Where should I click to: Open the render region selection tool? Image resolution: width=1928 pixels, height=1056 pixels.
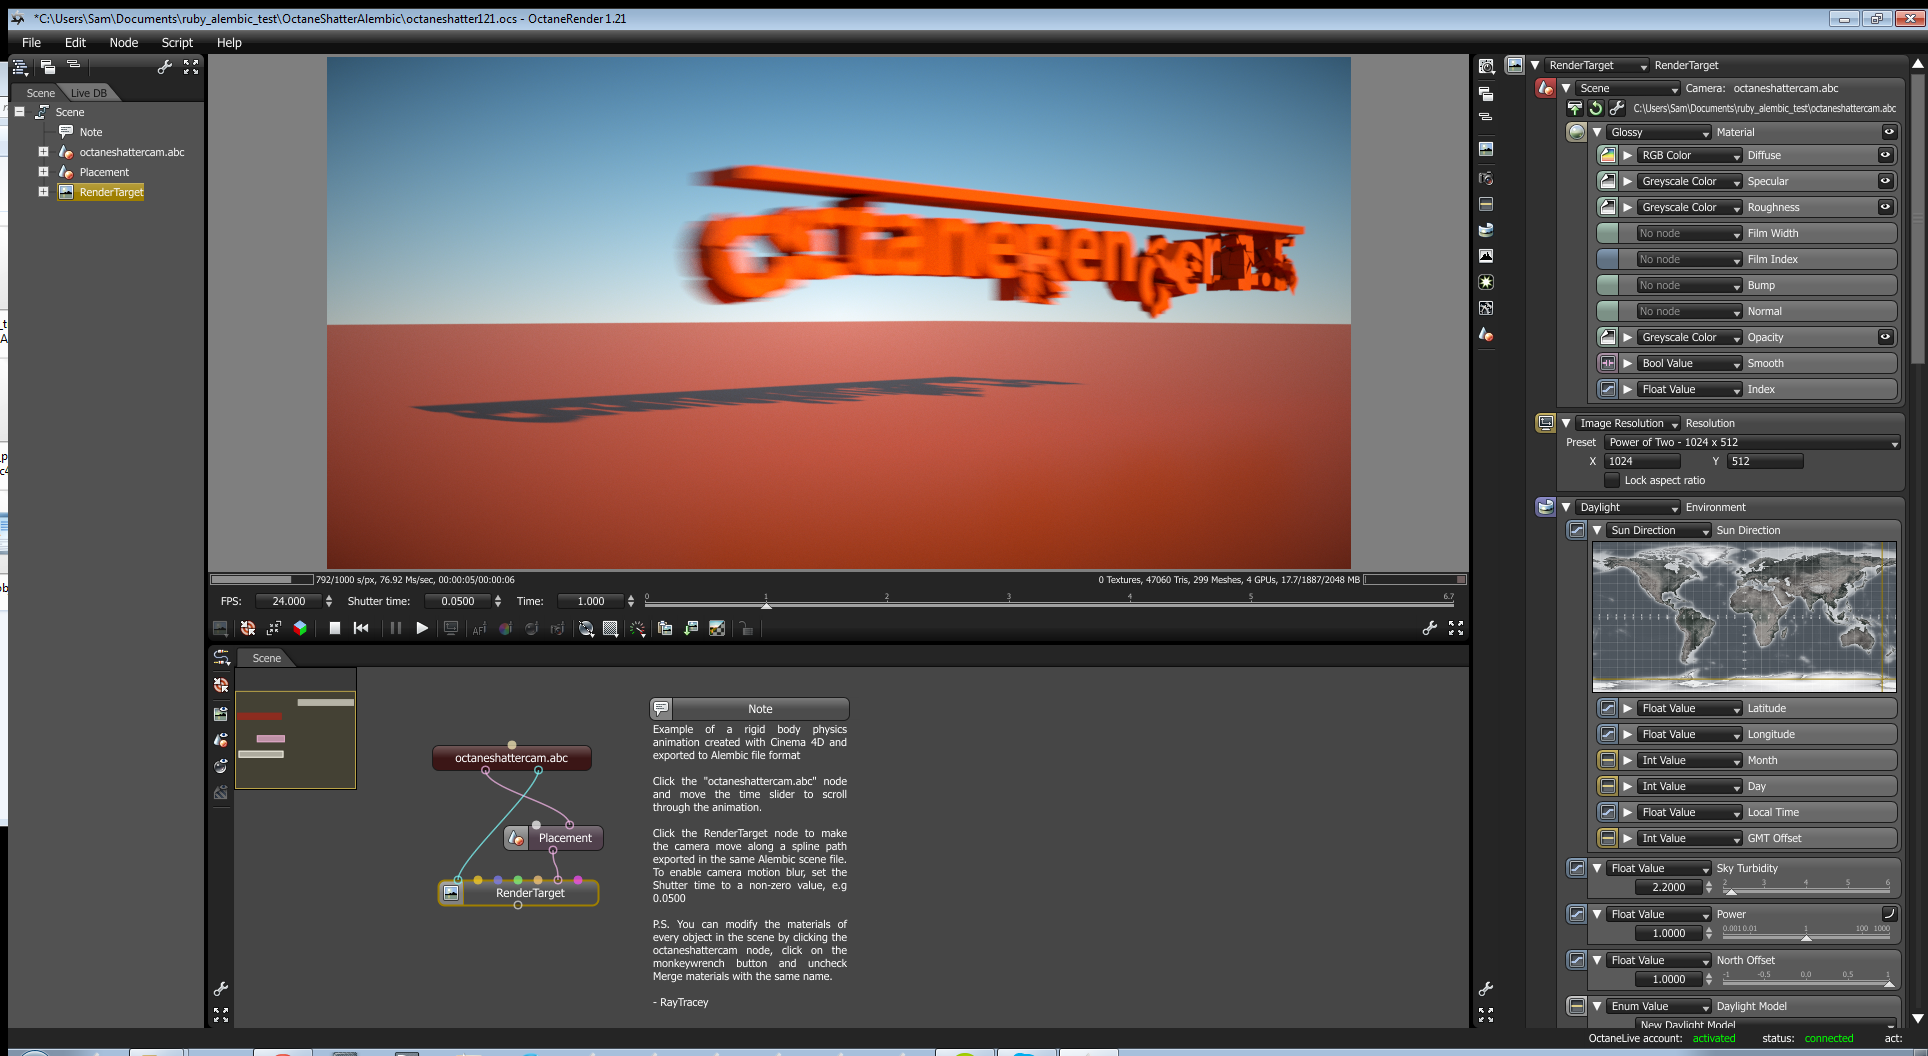tap(610, 628)
